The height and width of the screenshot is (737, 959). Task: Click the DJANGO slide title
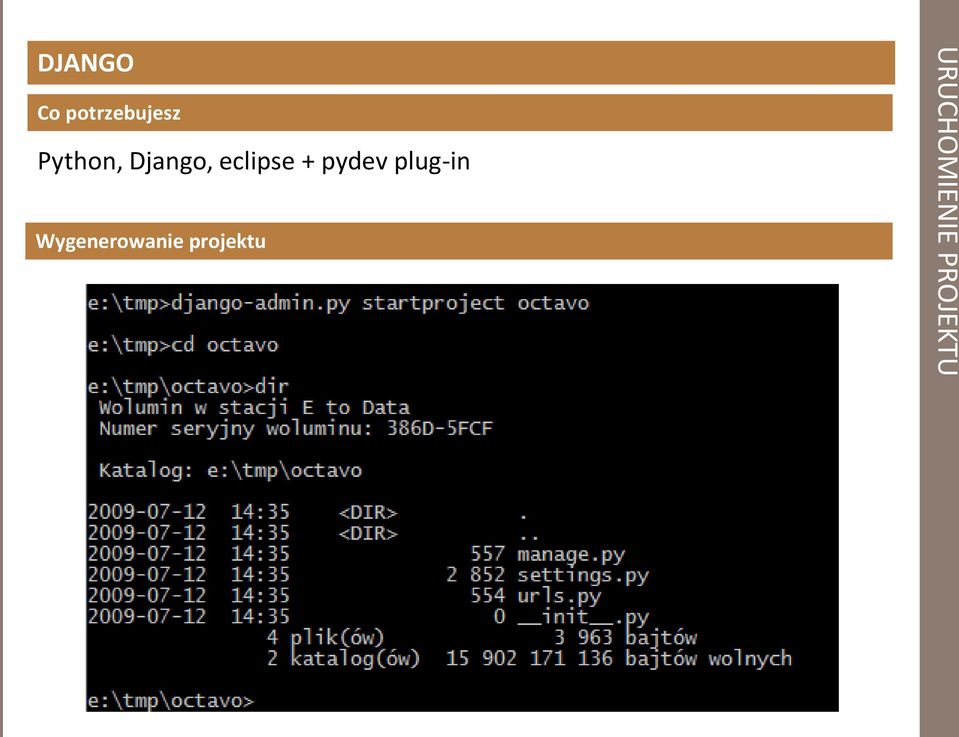pyautogui.click(x=86, y=63)
